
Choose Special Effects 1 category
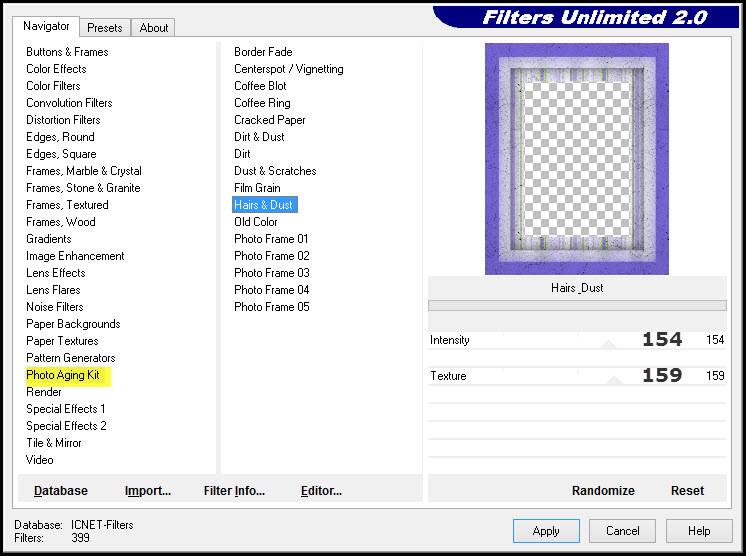pyautogui.click(x=66, y=409)
